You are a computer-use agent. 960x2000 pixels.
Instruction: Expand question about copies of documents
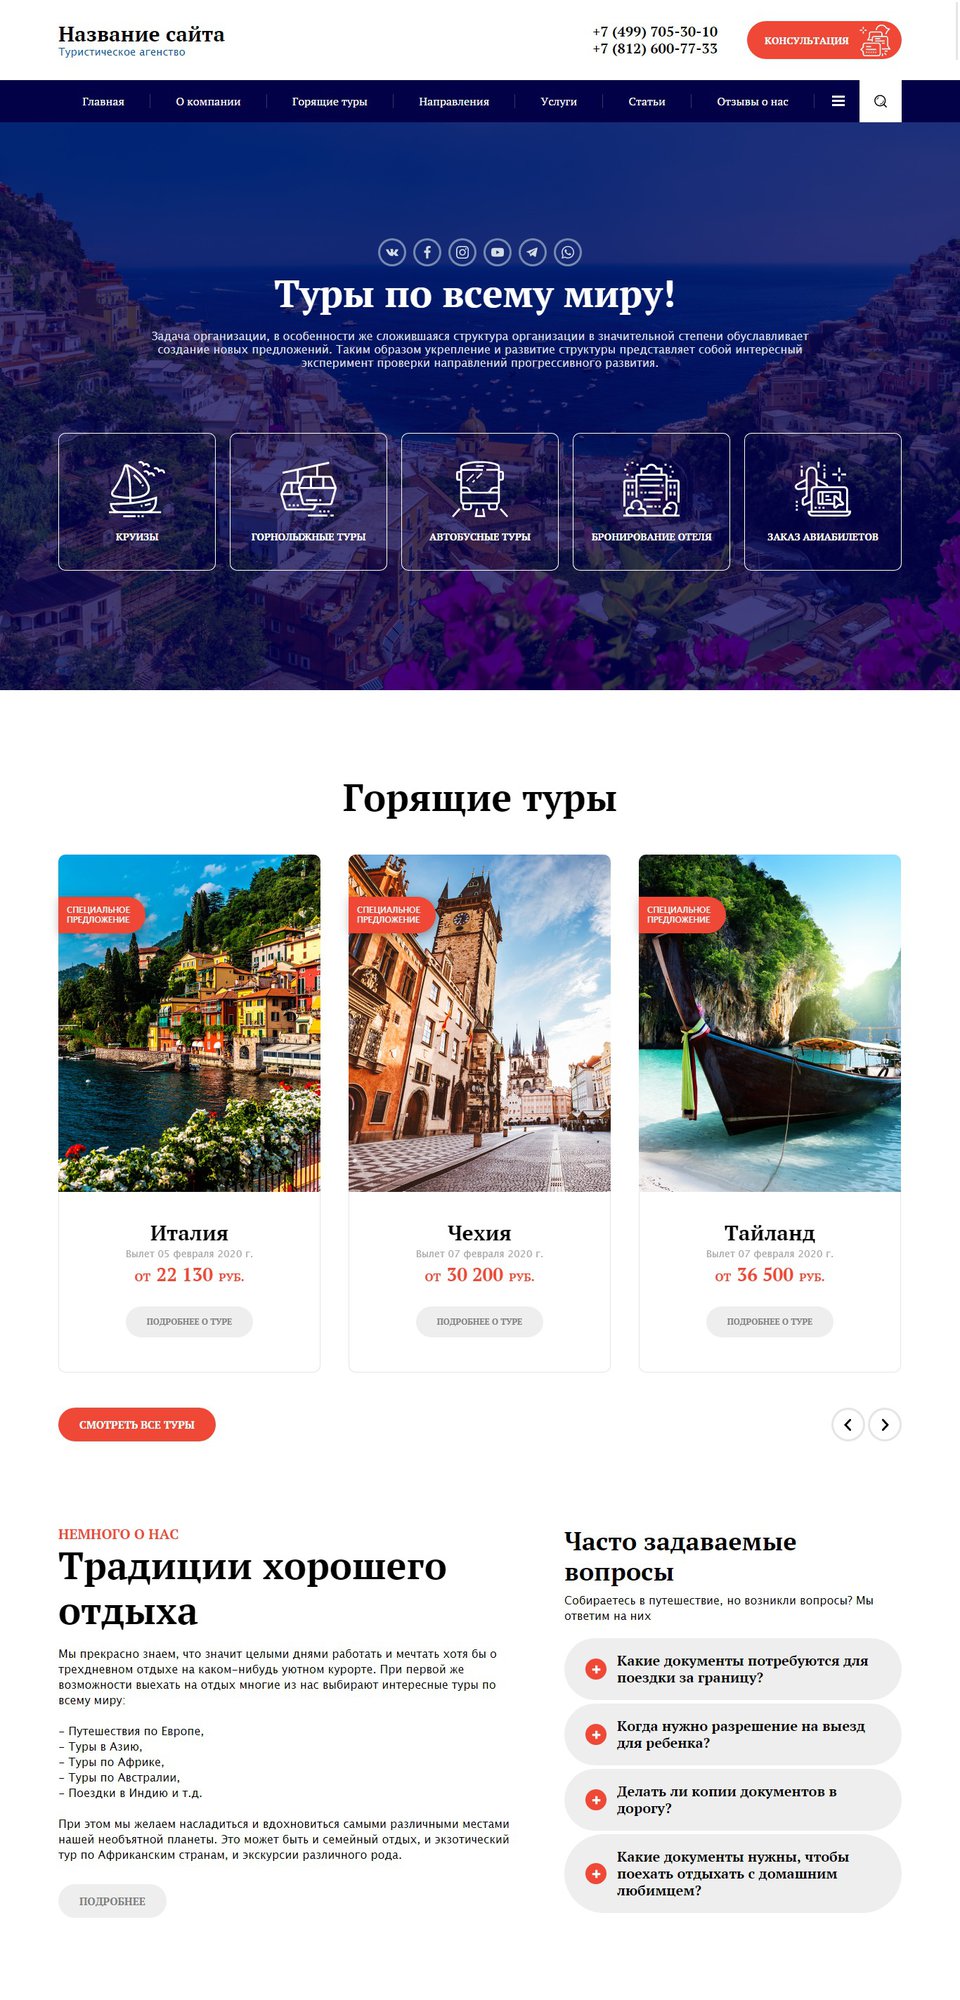[x=732, y=1799]
